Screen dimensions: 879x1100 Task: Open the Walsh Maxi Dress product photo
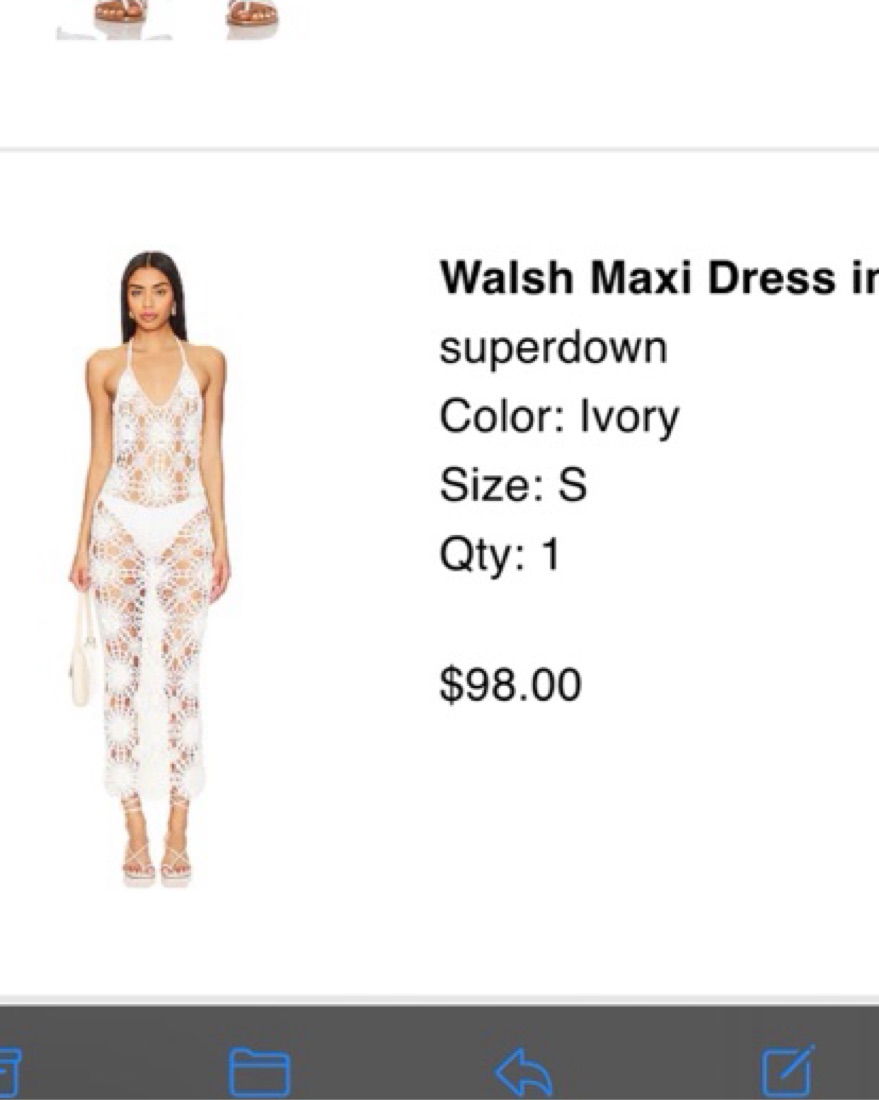pos(149,569)
